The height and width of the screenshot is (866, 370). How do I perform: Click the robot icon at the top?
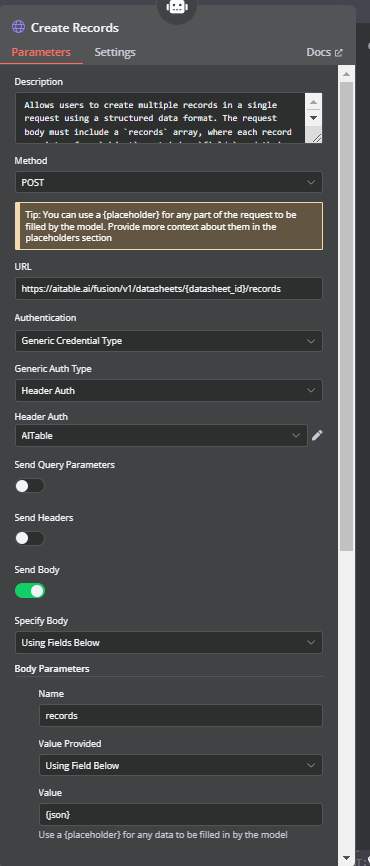coord(177,7)
